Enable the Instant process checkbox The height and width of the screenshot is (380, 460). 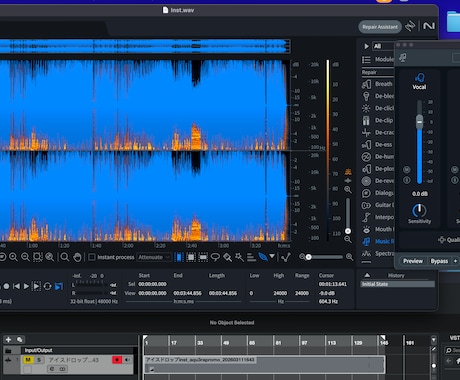pyautogui.click(x=92, y=257)
